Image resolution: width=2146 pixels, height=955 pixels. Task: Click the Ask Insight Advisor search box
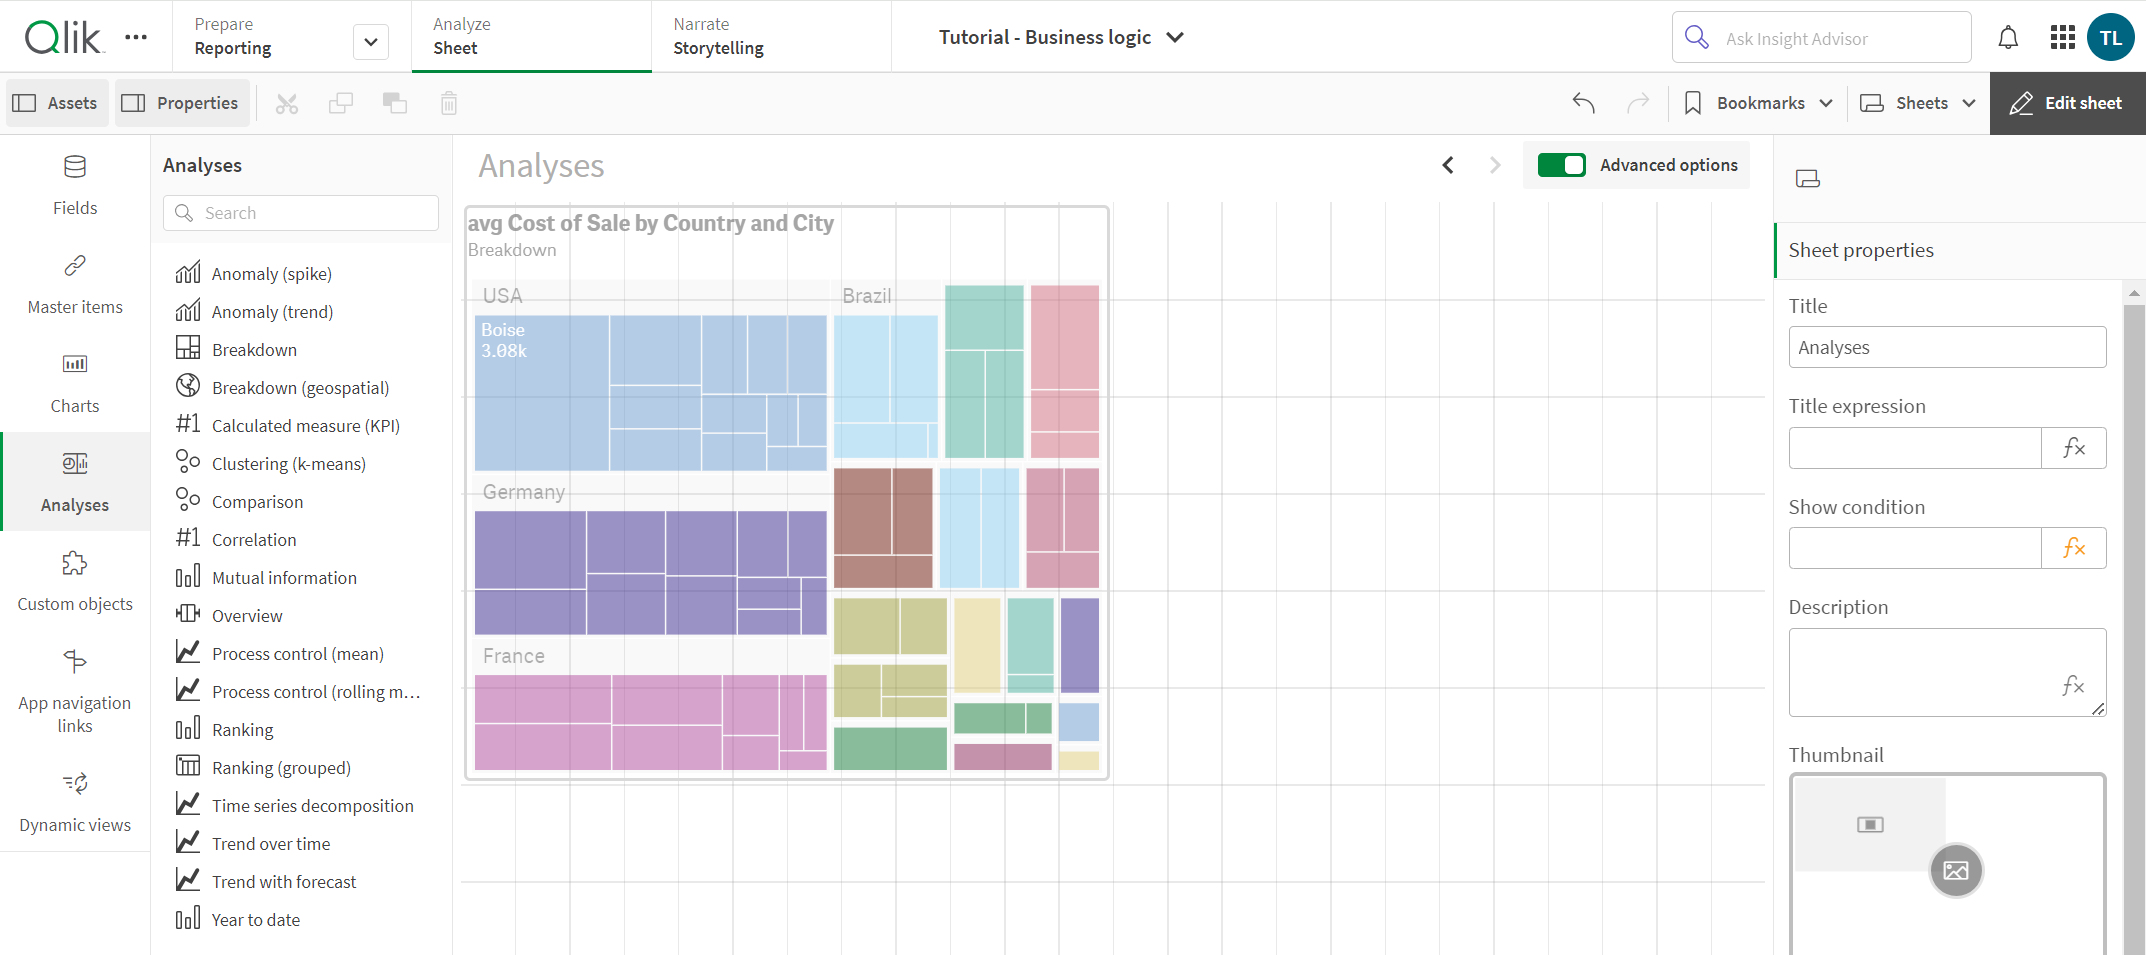point(1821,38)
